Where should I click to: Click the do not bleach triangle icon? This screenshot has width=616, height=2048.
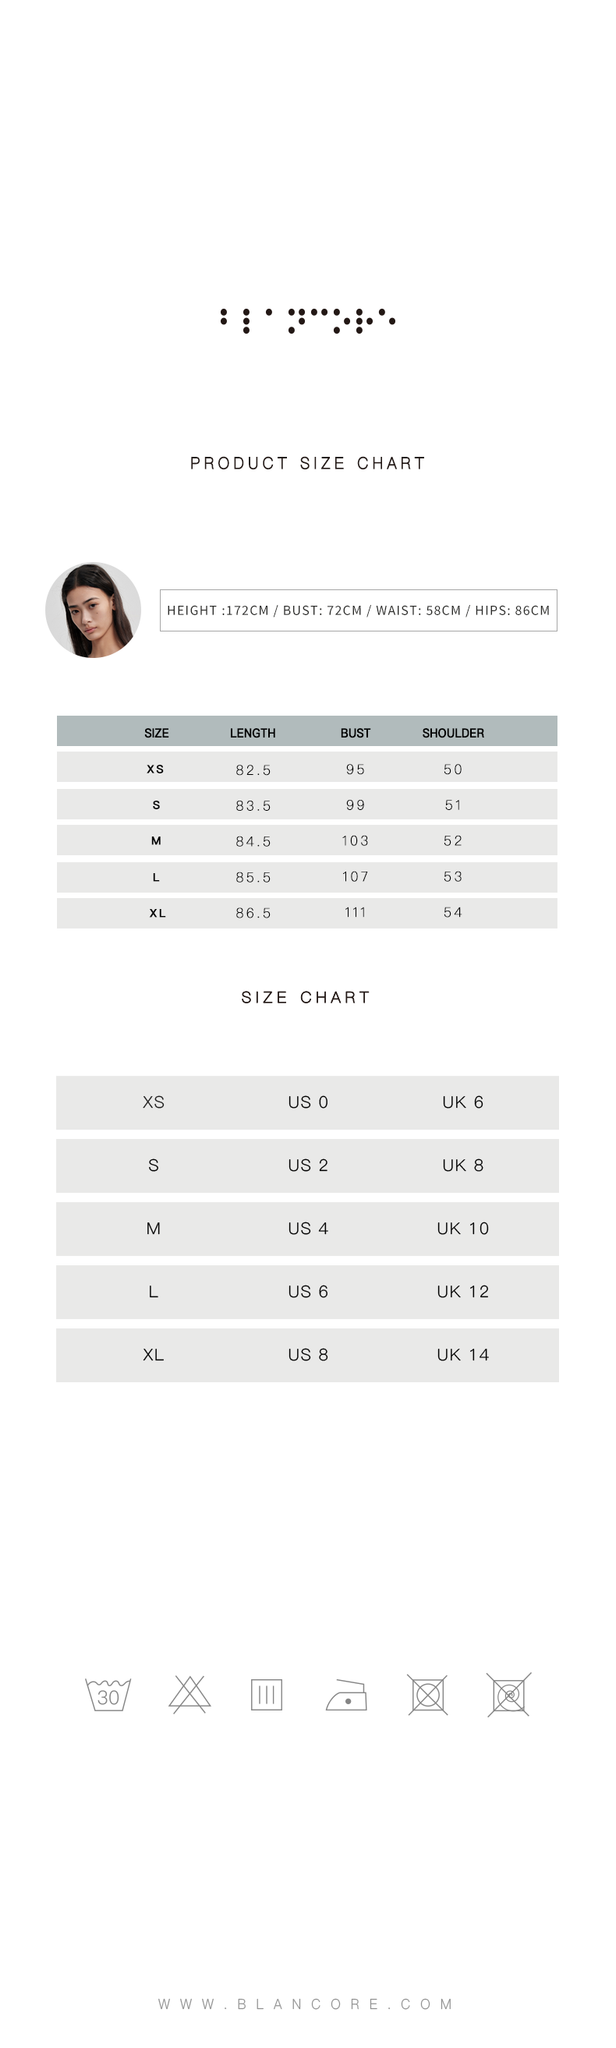click(x=189, y=1695)
